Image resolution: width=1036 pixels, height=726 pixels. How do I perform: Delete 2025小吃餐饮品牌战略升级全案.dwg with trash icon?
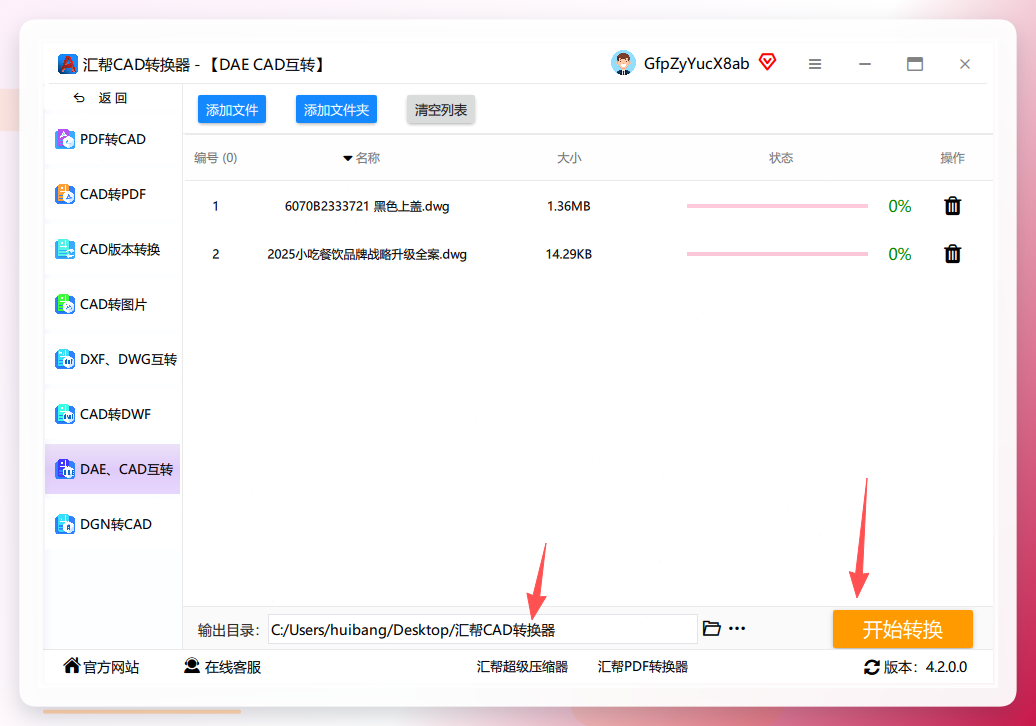(952, 254)
